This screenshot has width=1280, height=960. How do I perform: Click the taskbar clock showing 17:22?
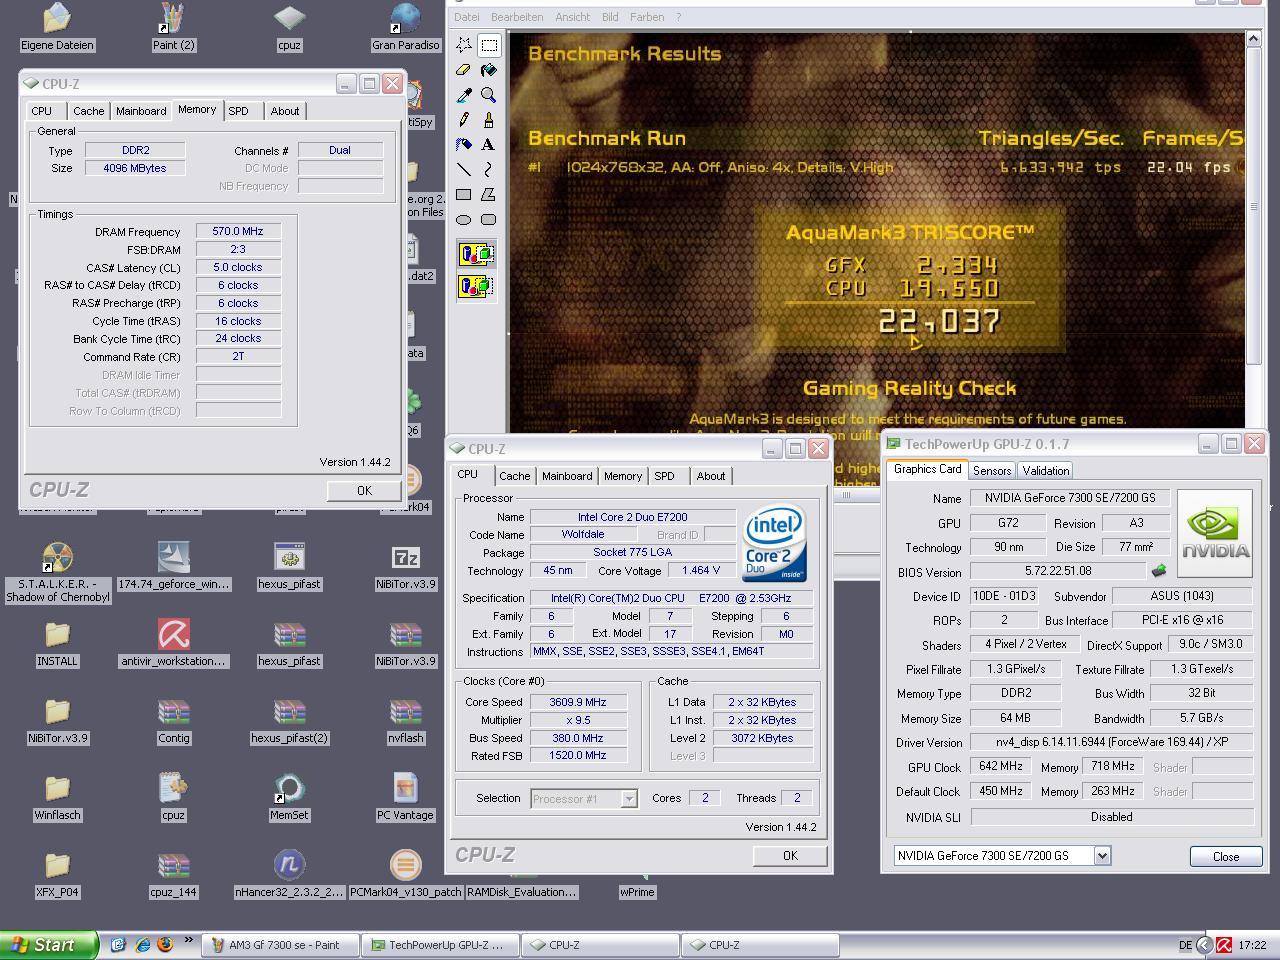click(1252, 945)
